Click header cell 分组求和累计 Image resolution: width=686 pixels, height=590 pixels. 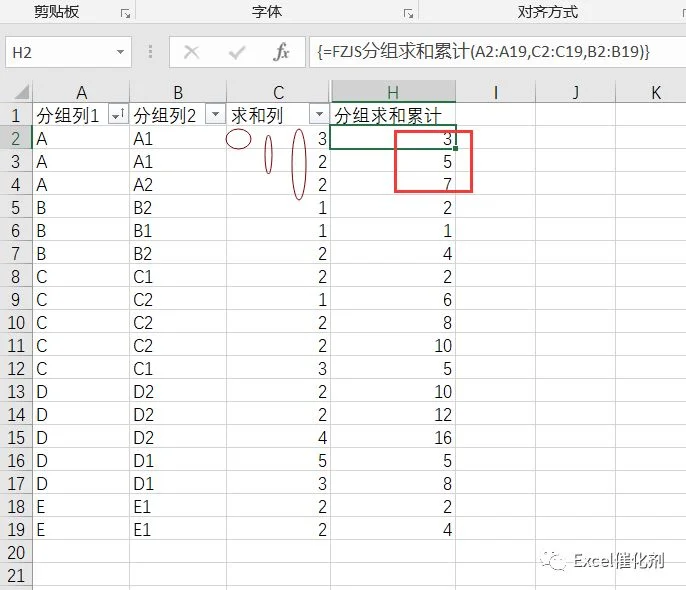pos(393,115)
